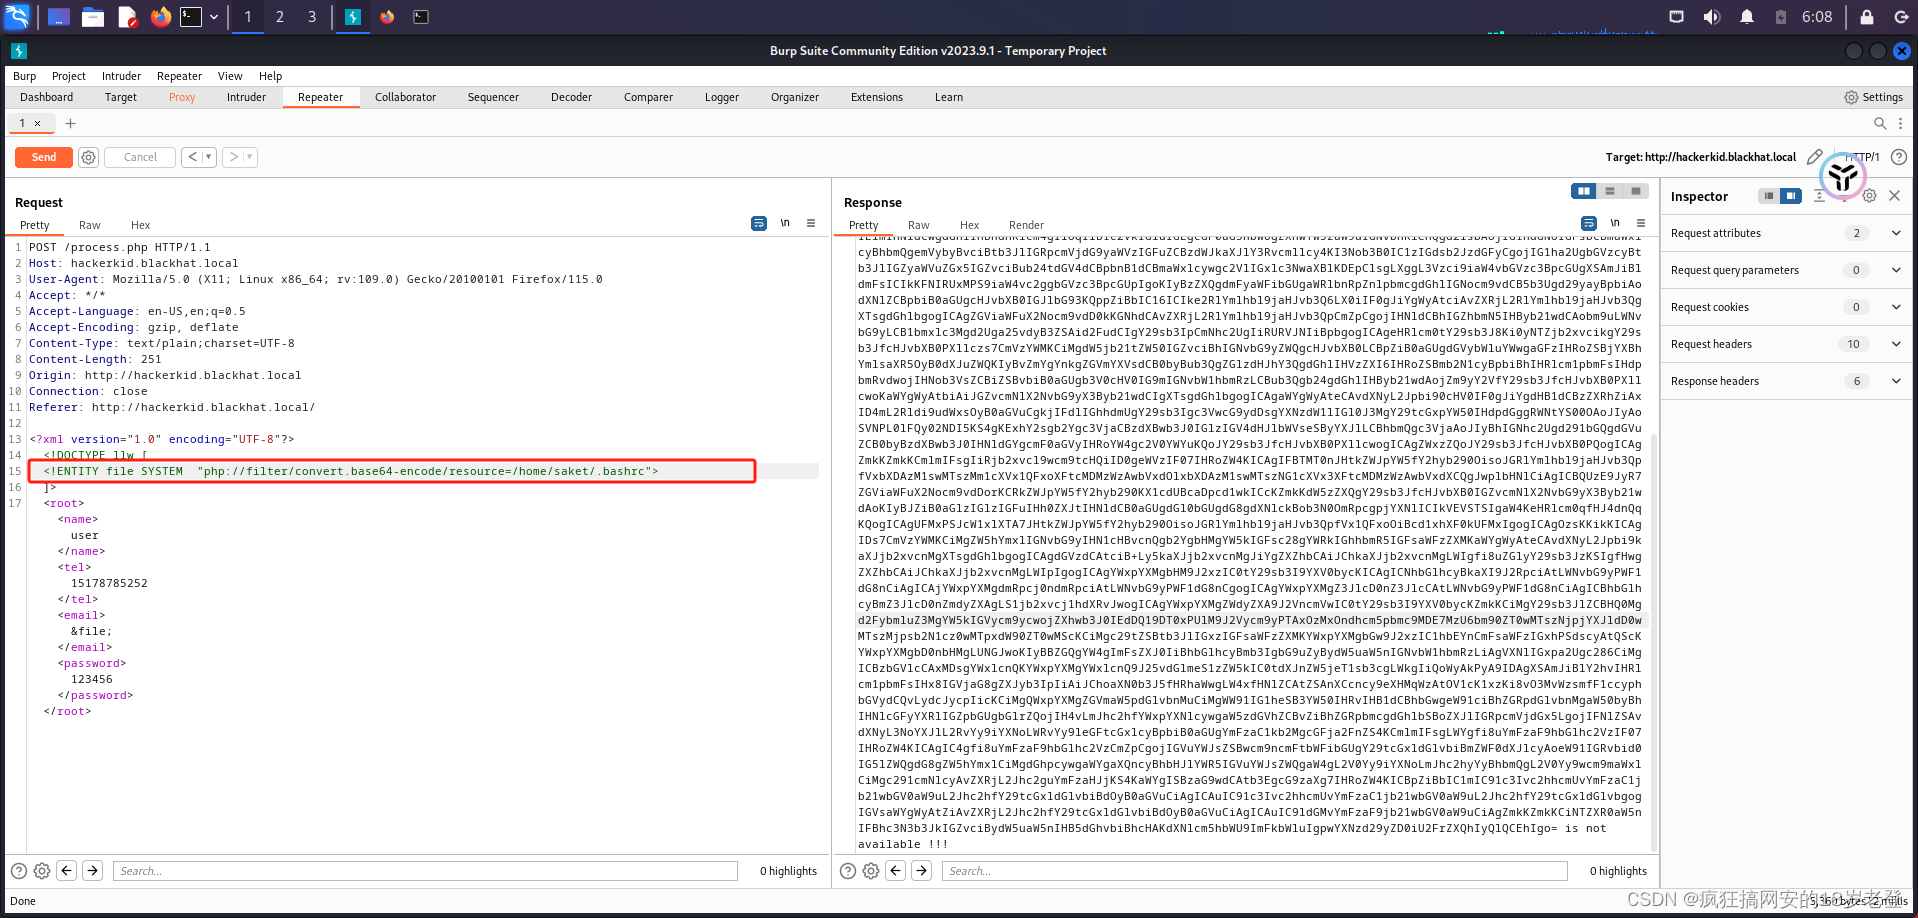The height and width of the screenshot is (918, 1918).
Task: Open the response editor hamburger menu
Action: point(1641,223)
